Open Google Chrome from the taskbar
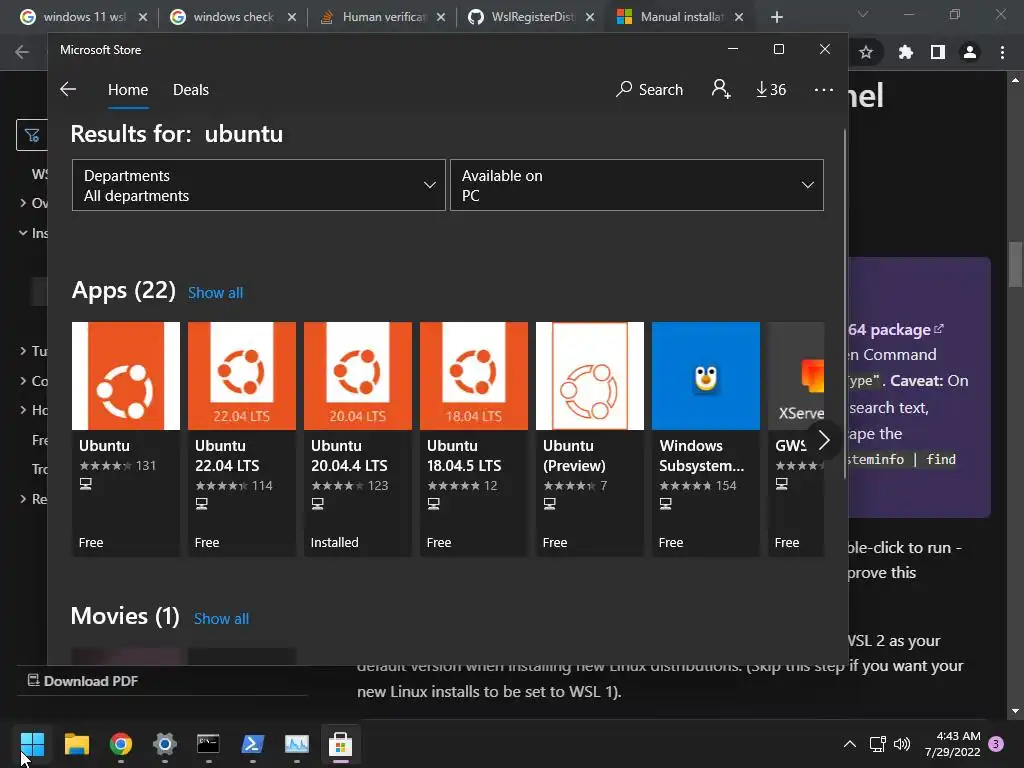Image resolution: width=1024 pixels, height=768 pixels. (121, 744)
